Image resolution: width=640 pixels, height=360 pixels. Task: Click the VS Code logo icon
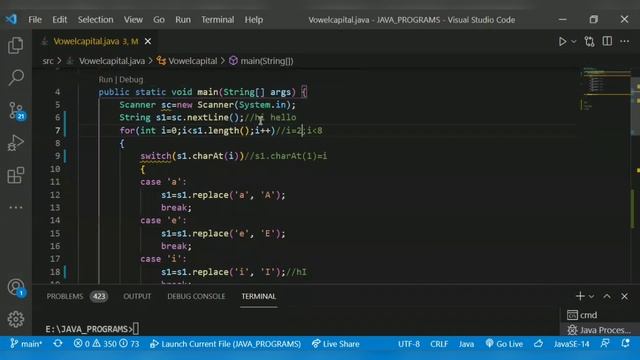pos(11,19)
